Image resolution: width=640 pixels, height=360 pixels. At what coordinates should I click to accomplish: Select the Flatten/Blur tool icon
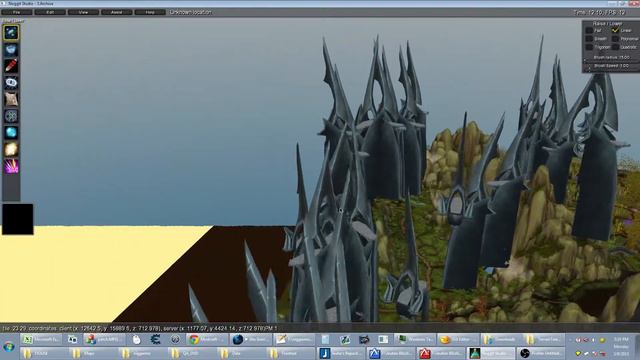click(x=11, y=49)
